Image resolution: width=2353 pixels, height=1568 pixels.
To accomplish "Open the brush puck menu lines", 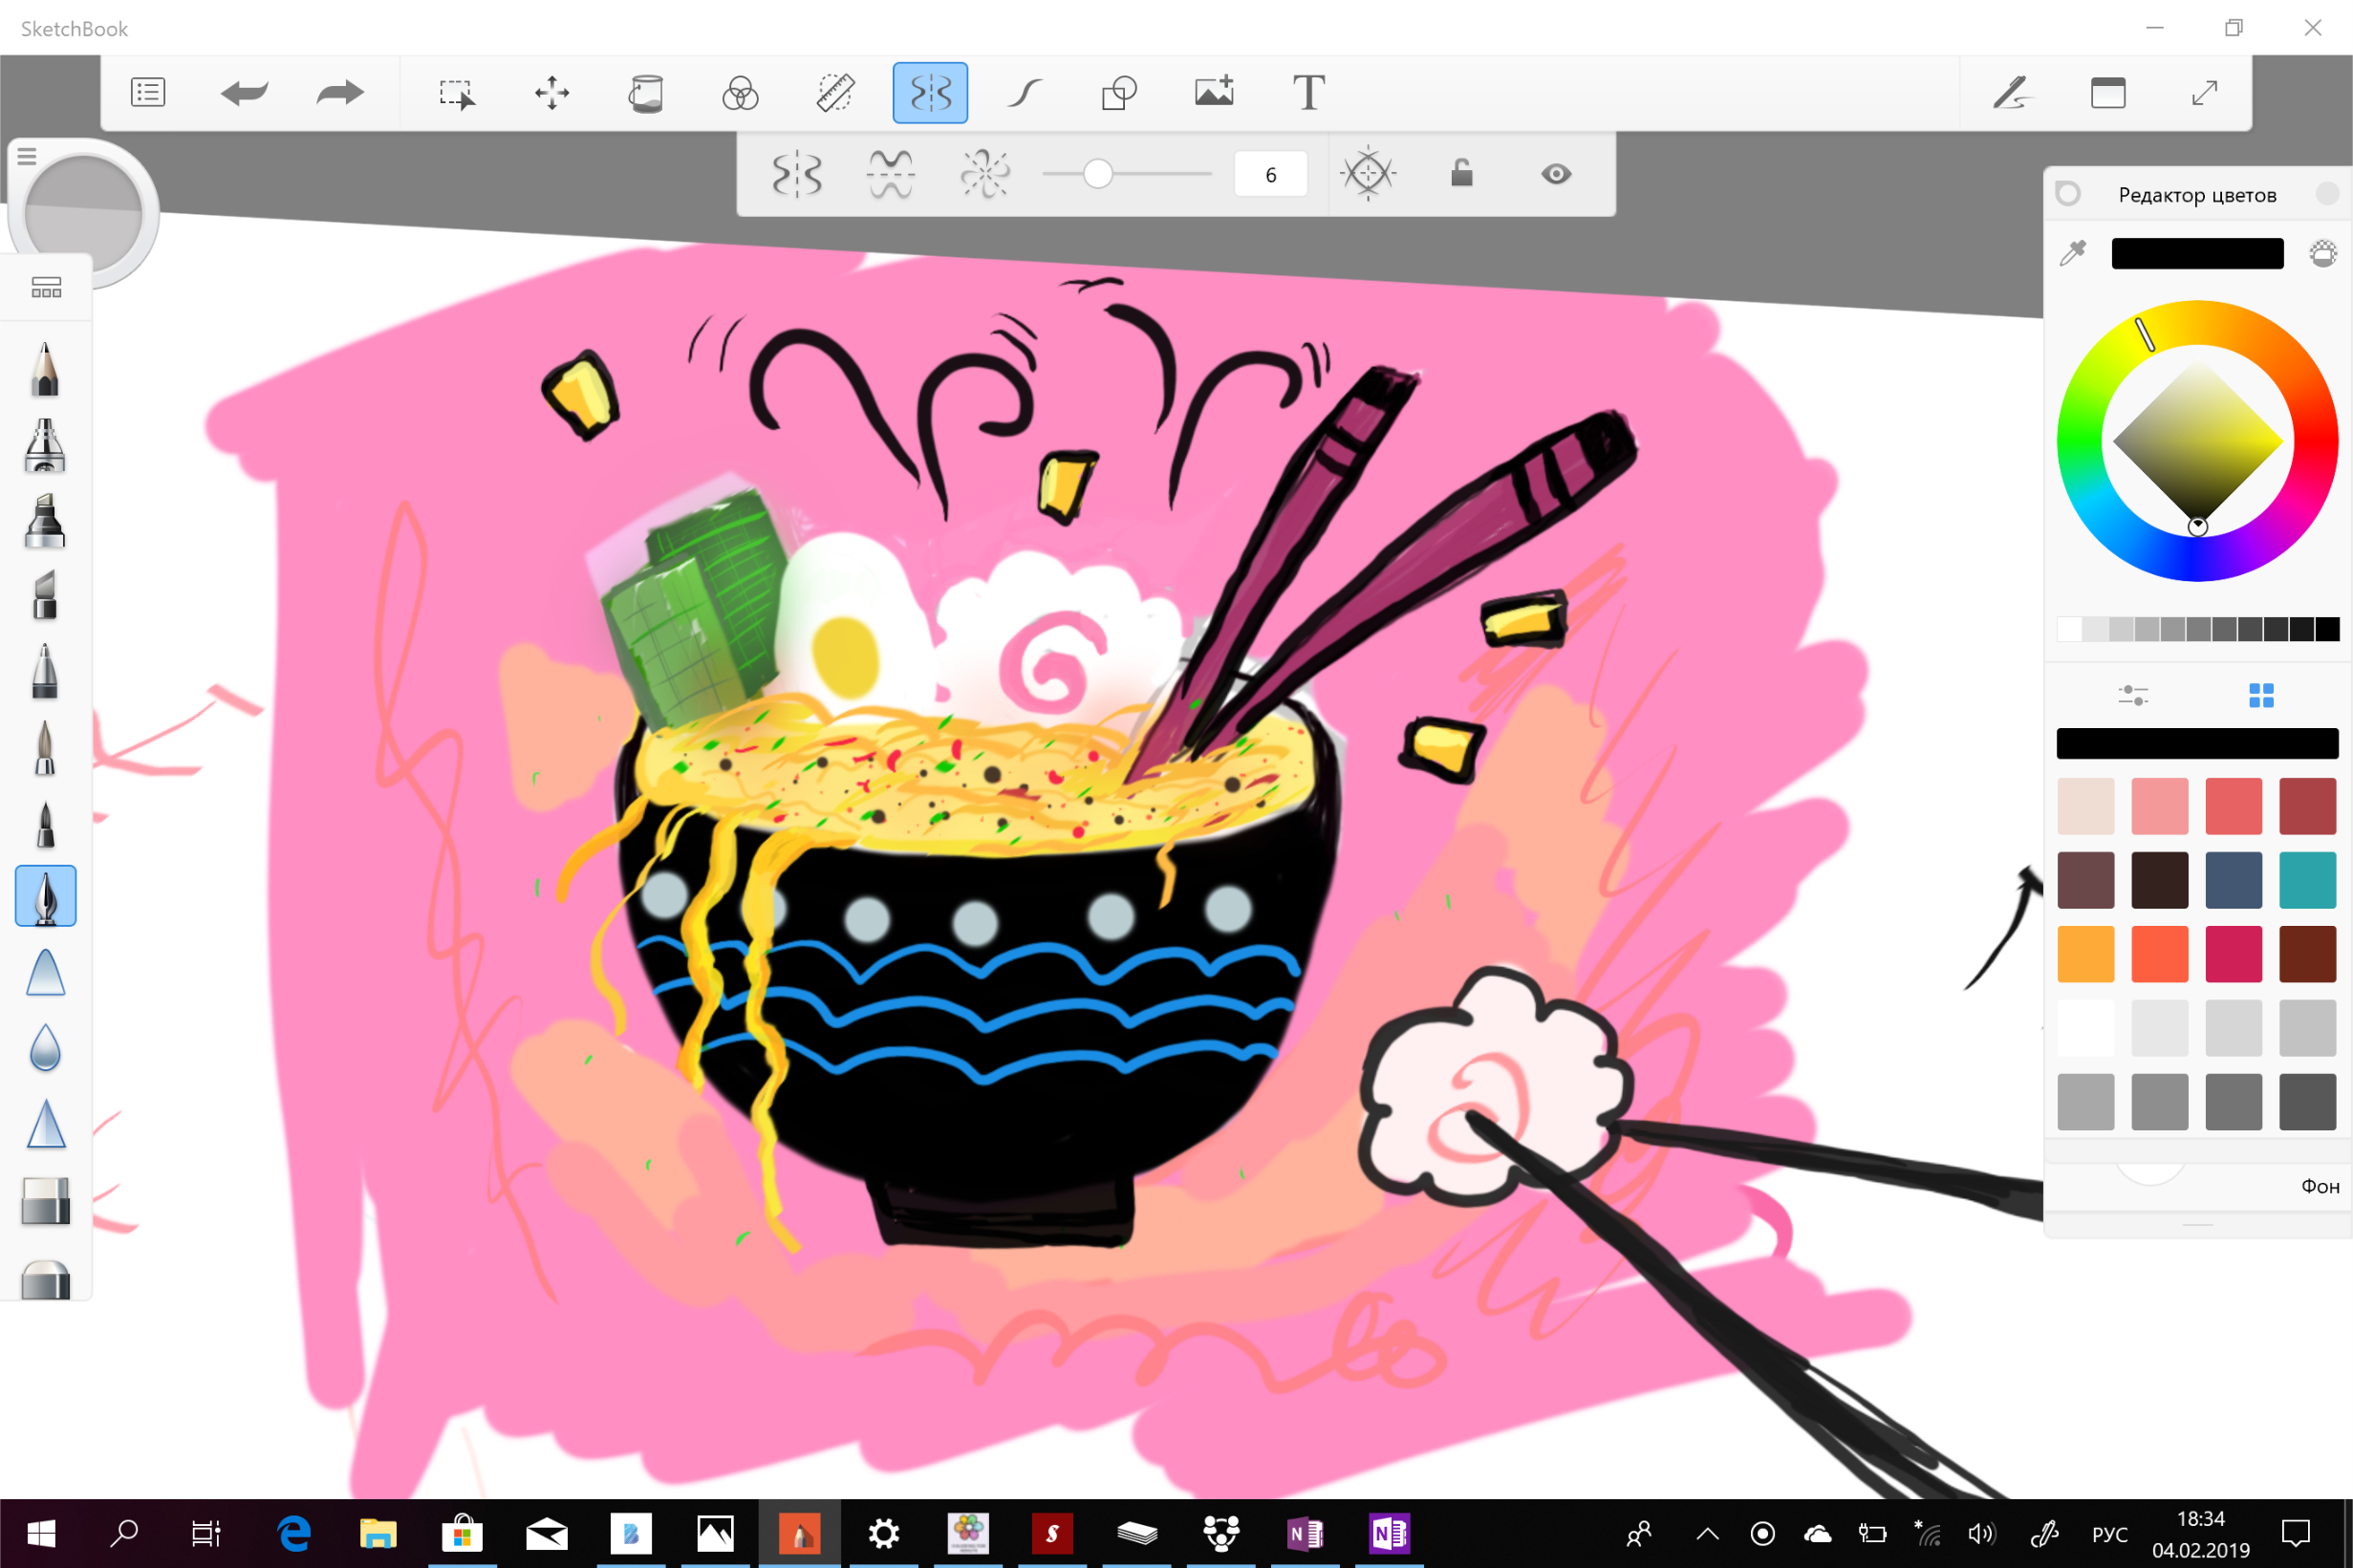I will tap(27, 156).
